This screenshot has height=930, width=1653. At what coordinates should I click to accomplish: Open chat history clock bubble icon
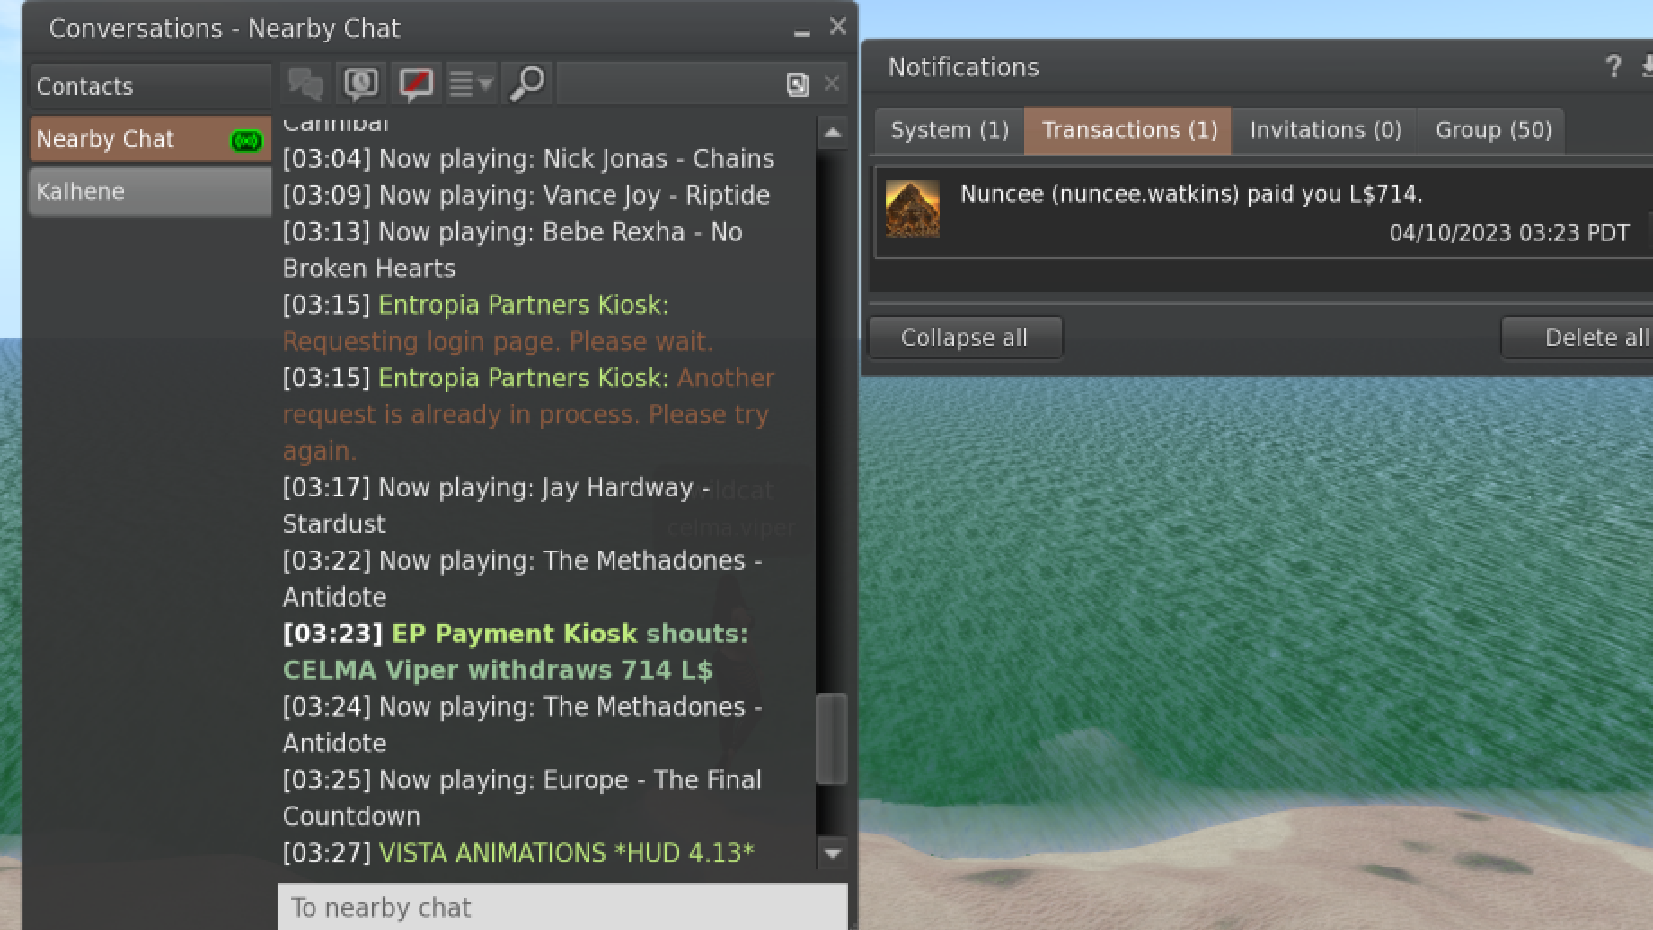[361, 84]
